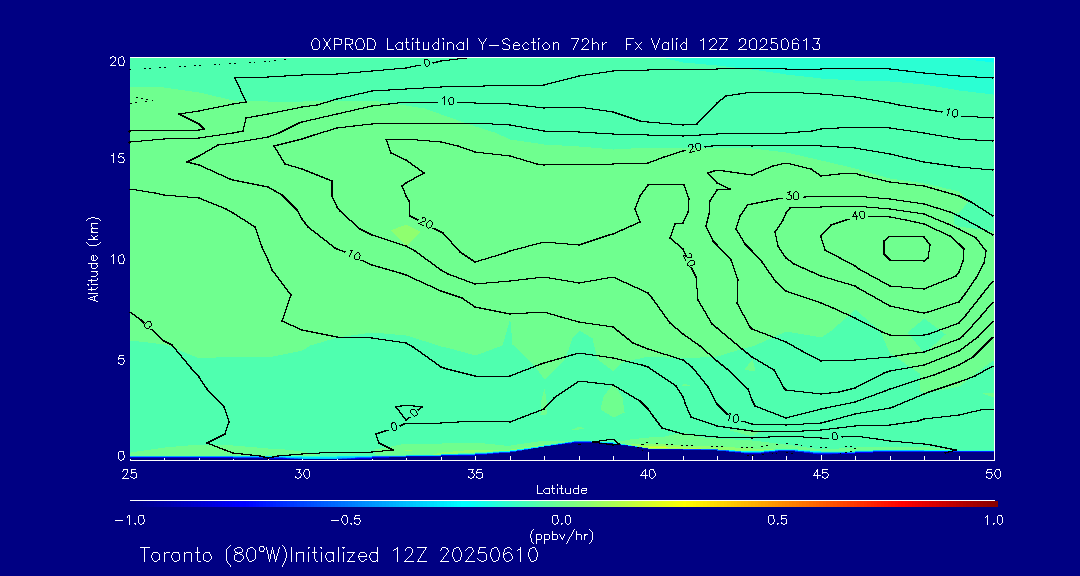Viewport: 1080px width, 576px height.
Task: Click the x-axis tick label 30
Action: pyautogui.click(x=302, y=473)
